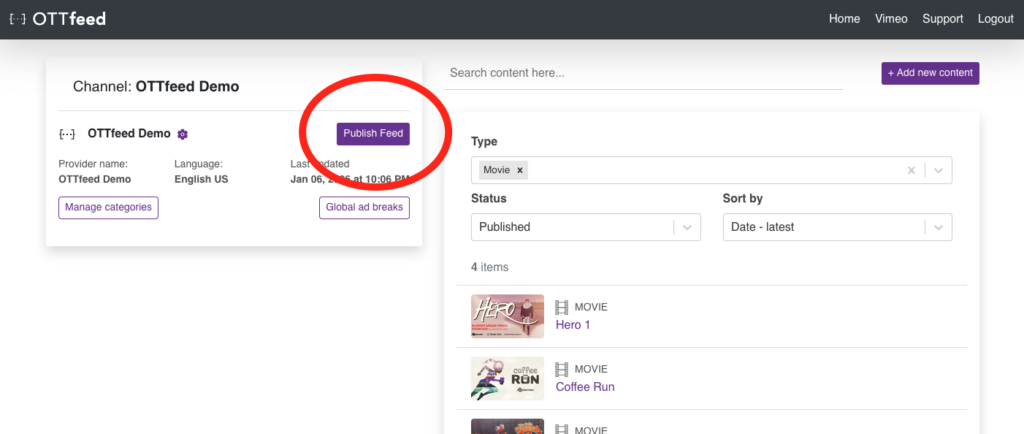Log out via the Logout link
This screenshot has height=434, width=1024.
995,19
